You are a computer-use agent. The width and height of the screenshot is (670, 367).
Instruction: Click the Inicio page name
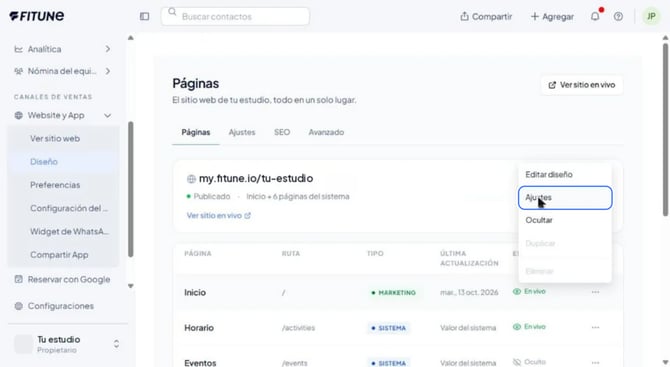[195, 293]
